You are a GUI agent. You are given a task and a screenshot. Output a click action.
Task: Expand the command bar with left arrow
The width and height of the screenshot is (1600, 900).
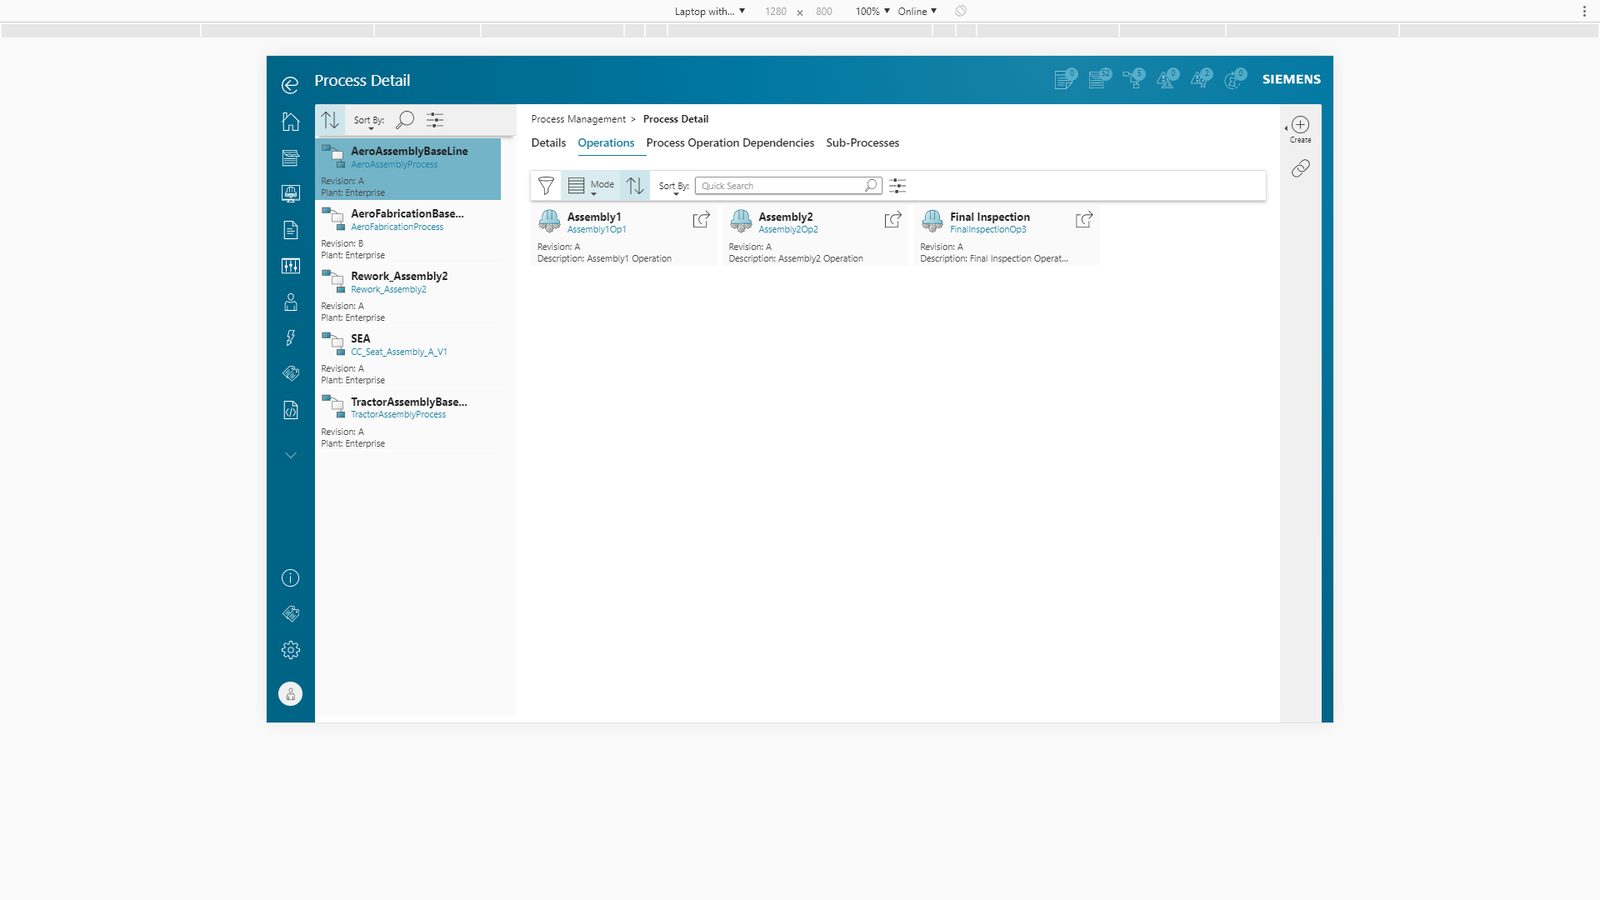pos(1286,128)
